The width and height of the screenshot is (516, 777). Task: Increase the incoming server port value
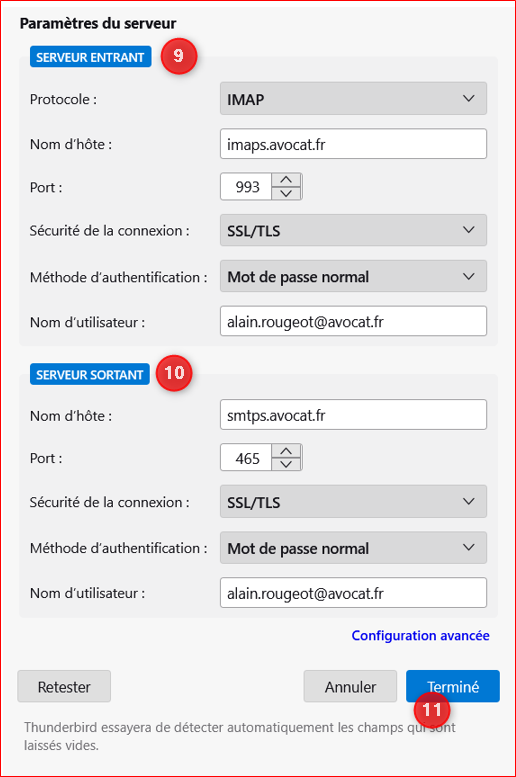[286, 180]
